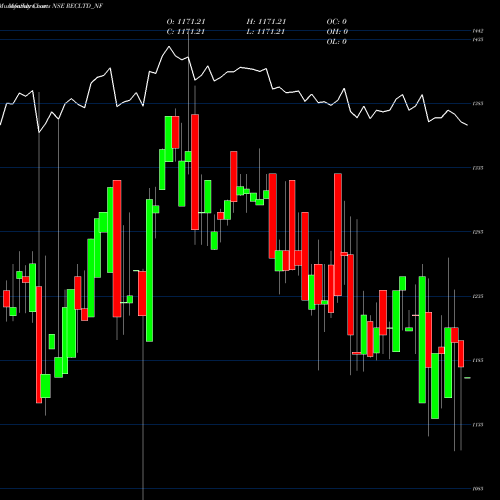Viewport: 500px width, 500px height.
Task: Select the high value H: 1171.21
Action: [266, 22]
